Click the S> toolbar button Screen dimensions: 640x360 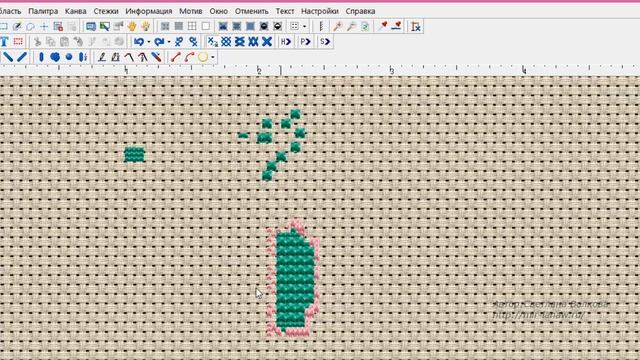tap(325, 42)
